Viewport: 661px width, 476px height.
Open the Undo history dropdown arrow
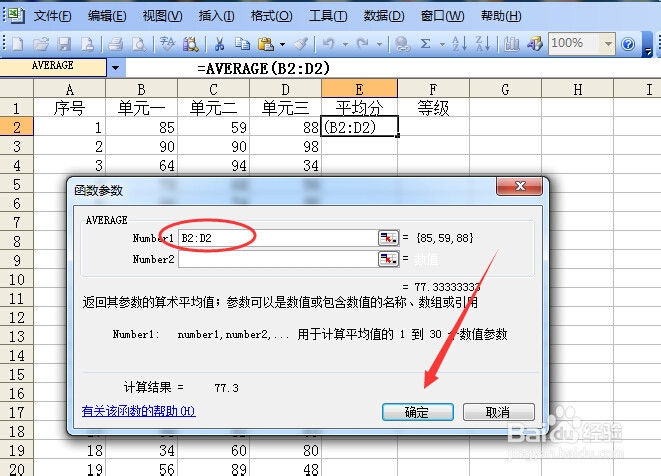tap(345, 44)
